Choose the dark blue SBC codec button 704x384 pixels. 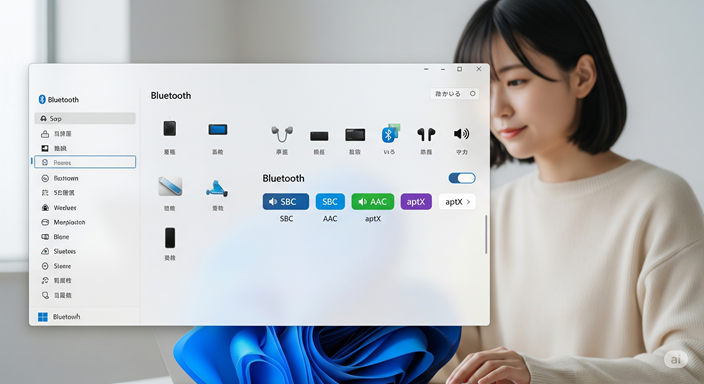click(286, 202)
